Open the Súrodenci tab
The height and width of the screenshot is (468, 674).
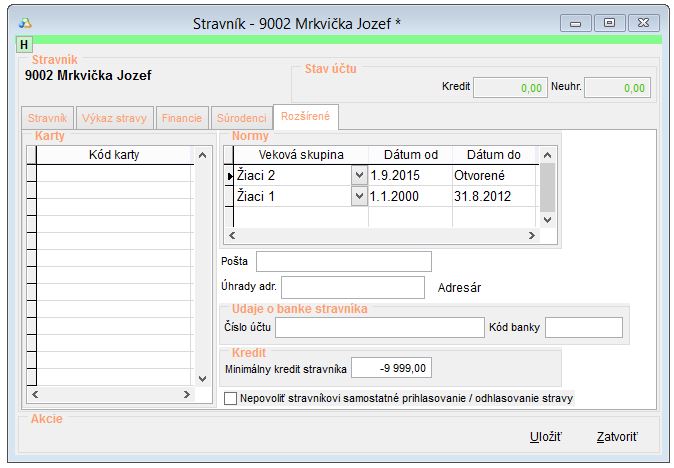(241, 118)
